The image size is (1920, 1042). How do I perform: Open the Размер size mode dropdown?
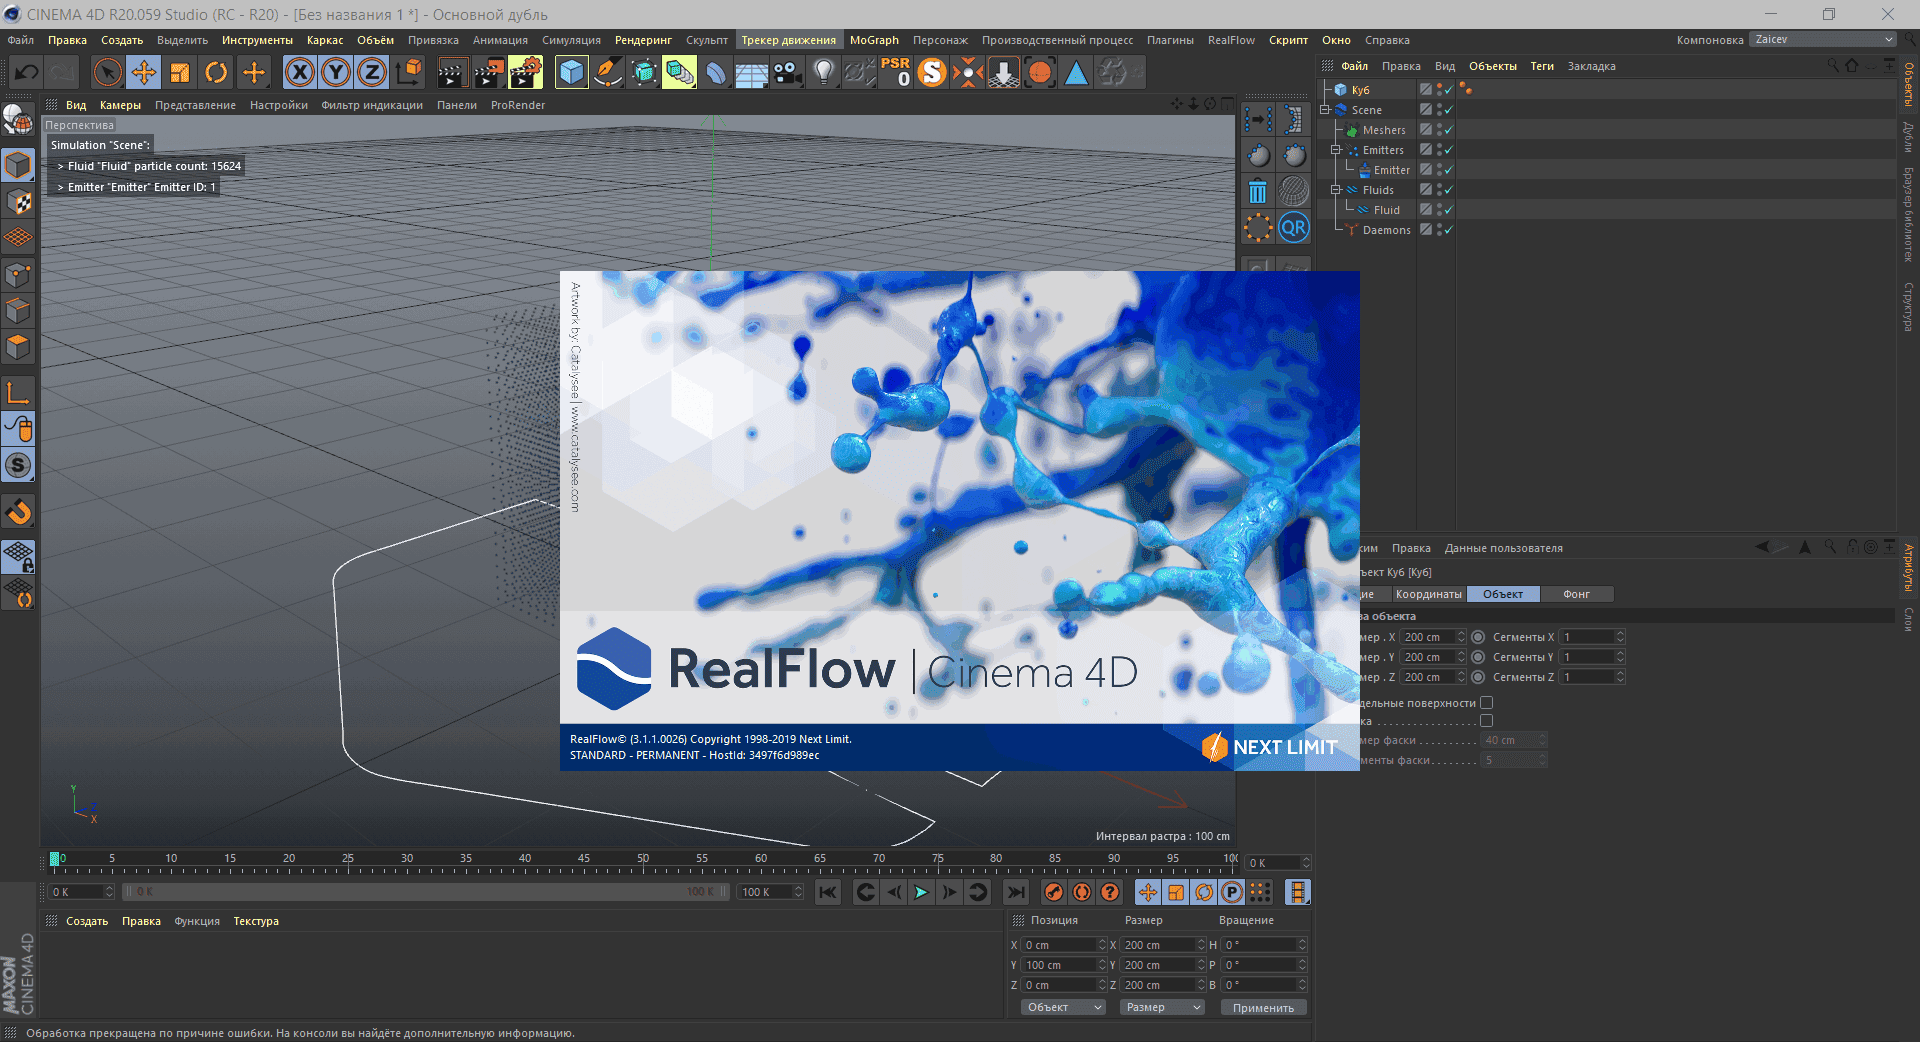(1162, 1007)
